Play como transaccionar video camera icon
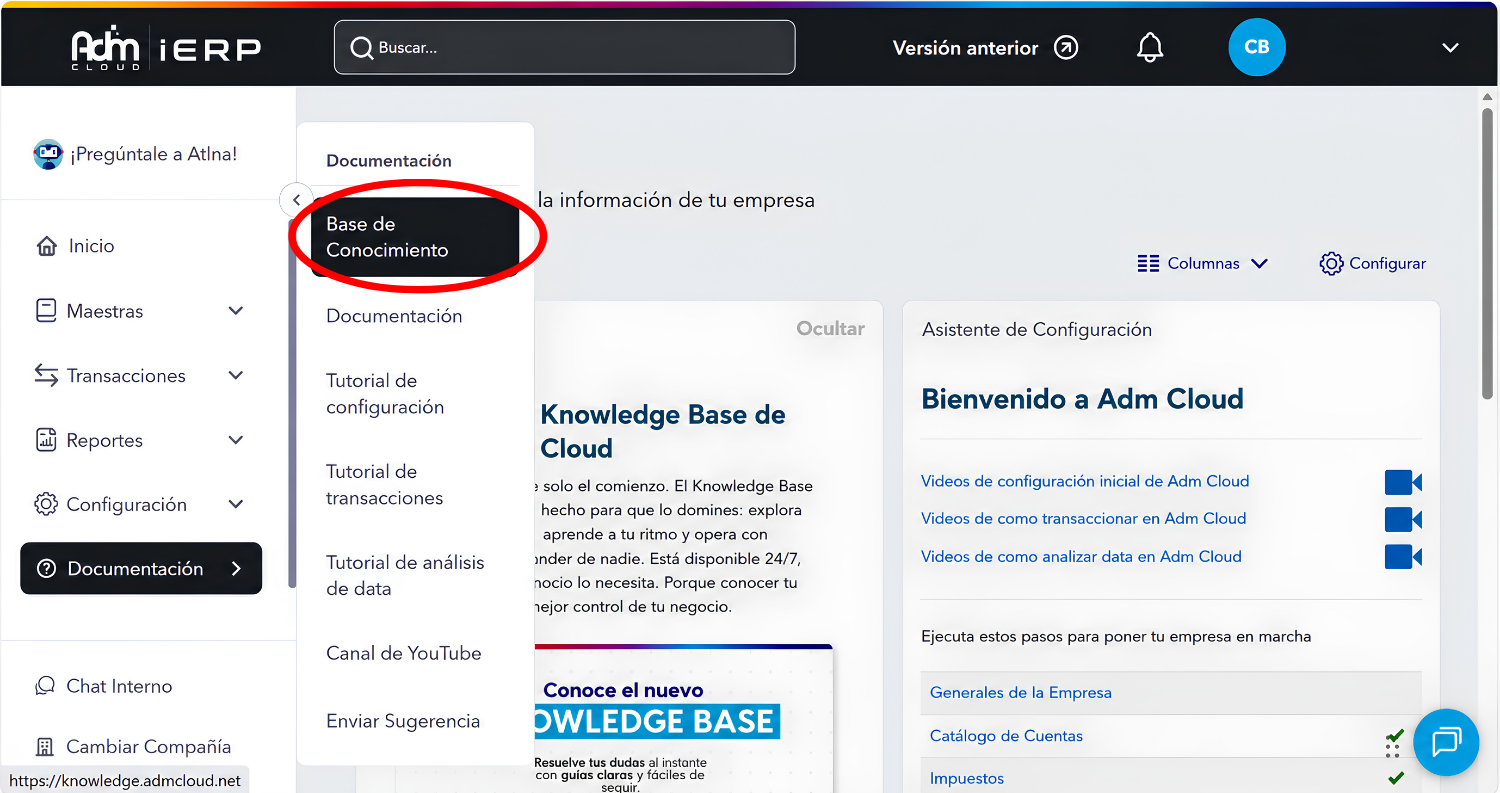Image resolution: width=1500 pixels, height=793 pixels. point(1403,519)
